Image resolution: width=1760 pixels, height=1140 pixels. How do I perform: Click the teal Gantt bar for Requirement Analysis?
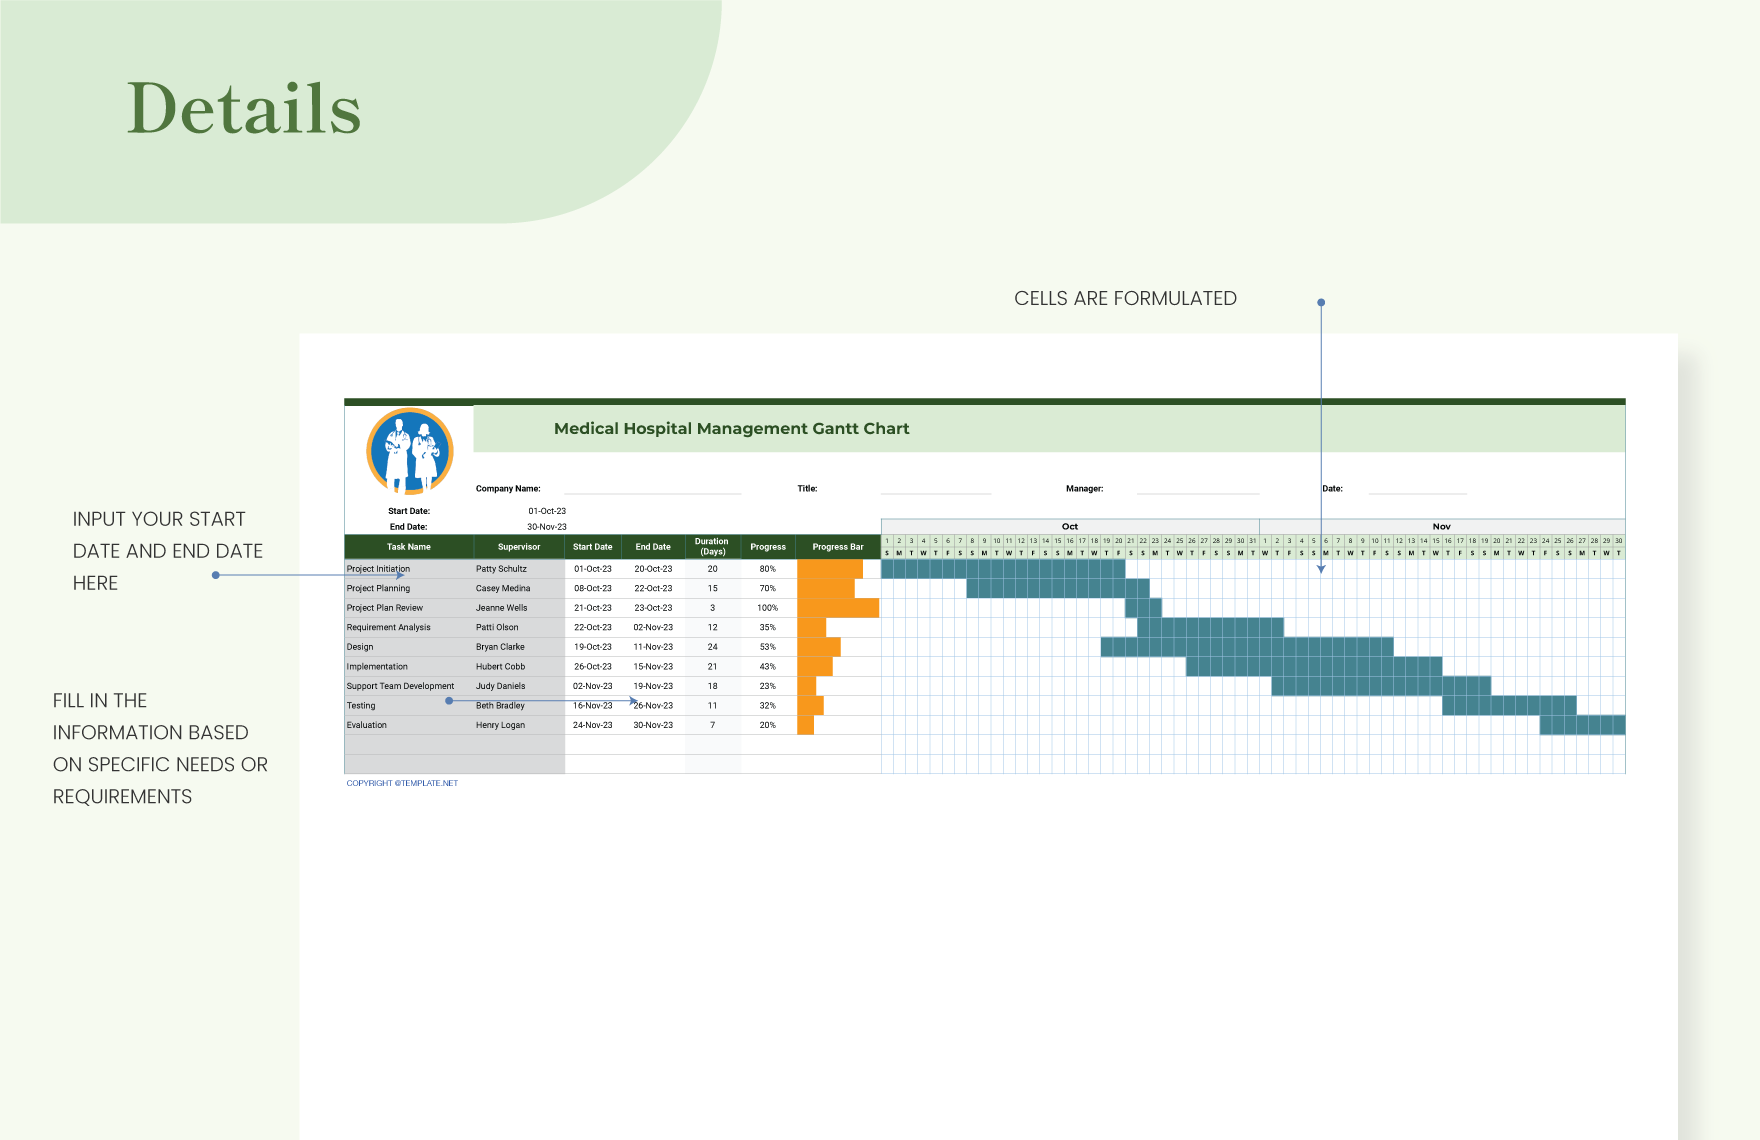1210,627
